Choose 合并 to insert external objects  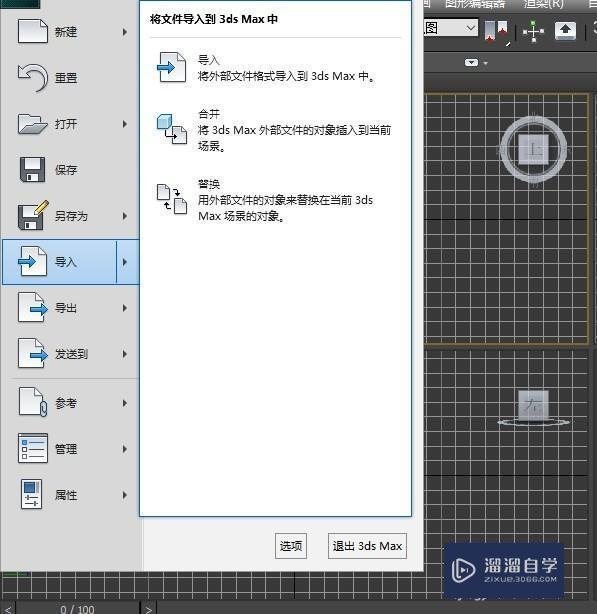tap(275, 130)
